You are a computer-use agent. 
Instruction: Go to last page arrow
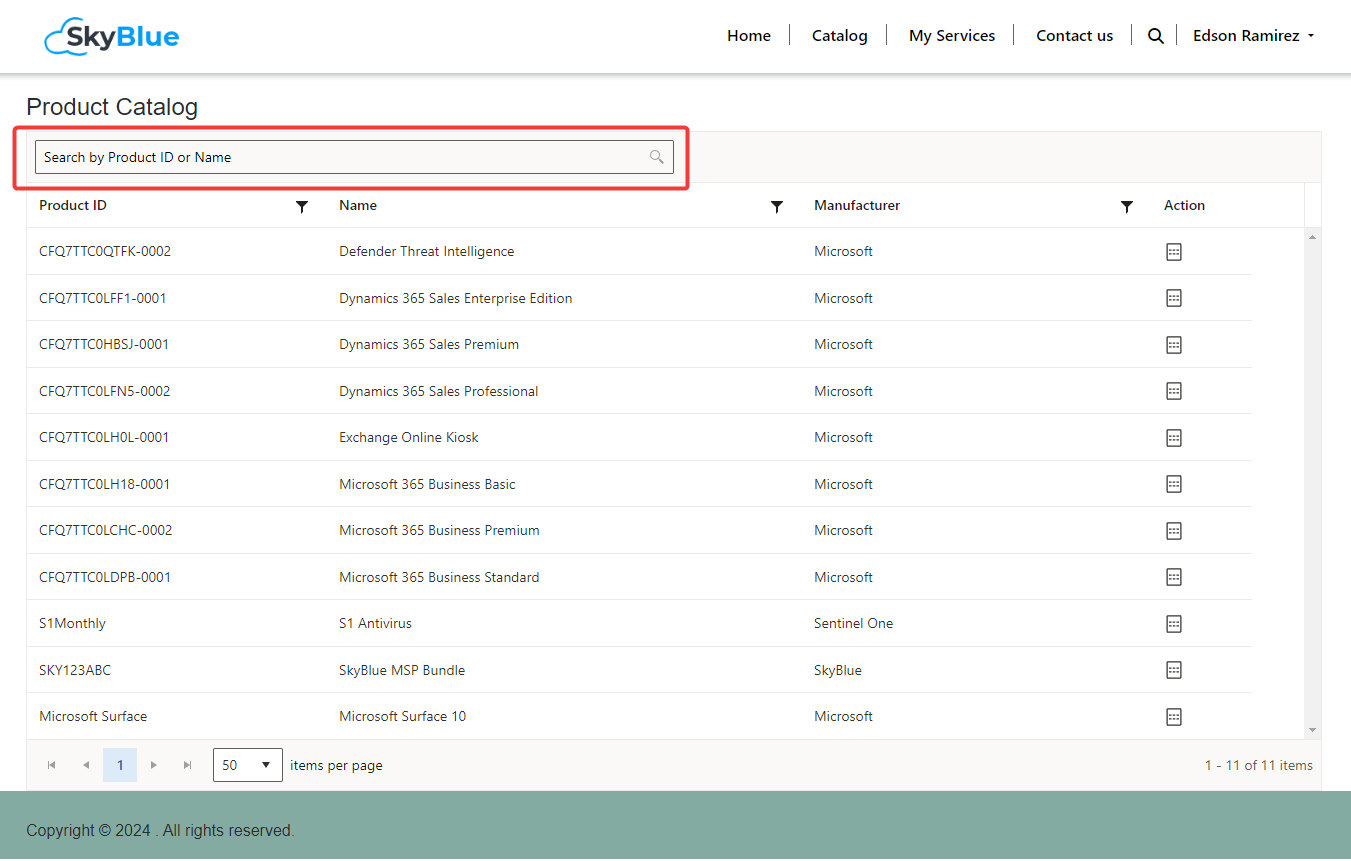pyautogui.click(x=187, y=765)
